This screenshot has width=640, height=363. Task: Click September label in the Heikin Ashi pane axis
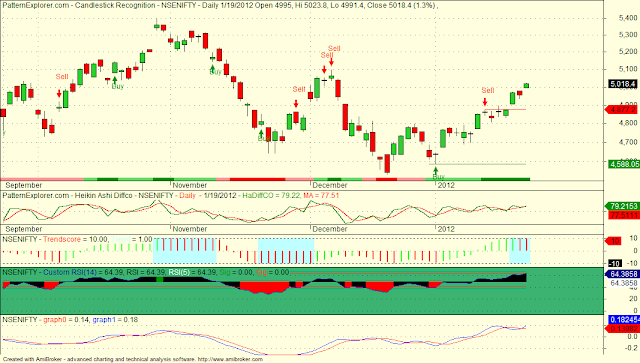(x=24, y=229)
